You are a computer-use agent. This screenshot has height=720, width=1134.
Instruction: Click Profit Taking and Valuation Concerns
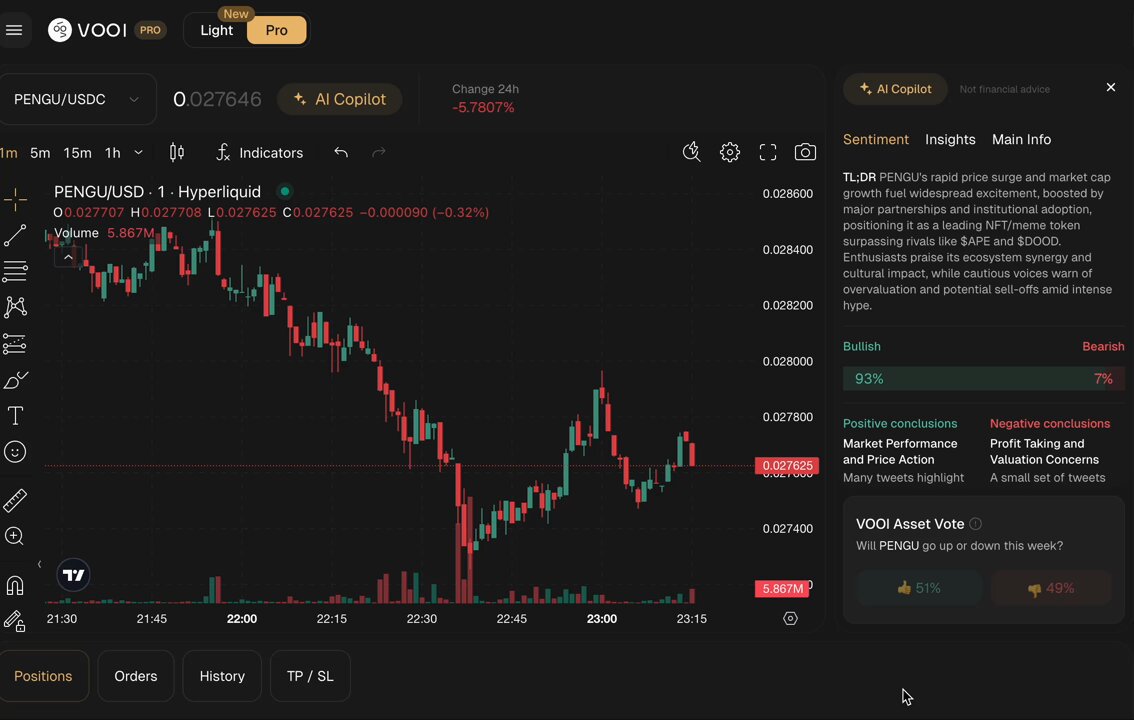(1044, 452)
